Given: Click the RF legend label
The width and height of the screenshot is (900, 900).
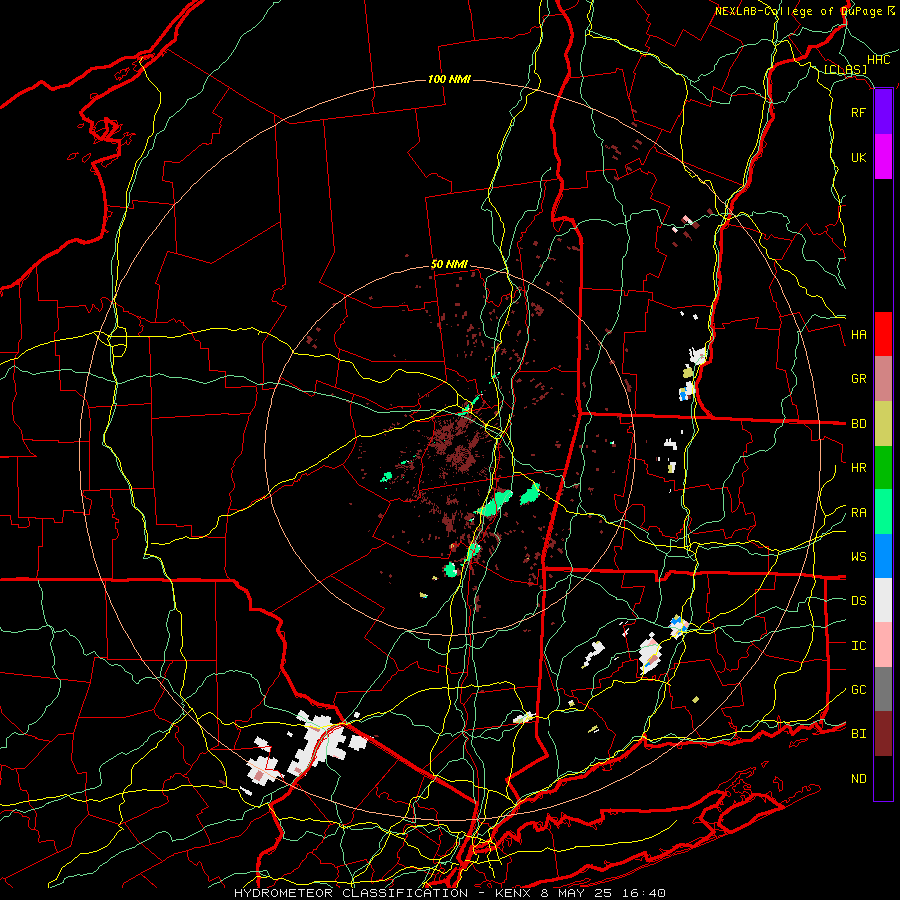Looking at the screenshot, I should 858,112.
